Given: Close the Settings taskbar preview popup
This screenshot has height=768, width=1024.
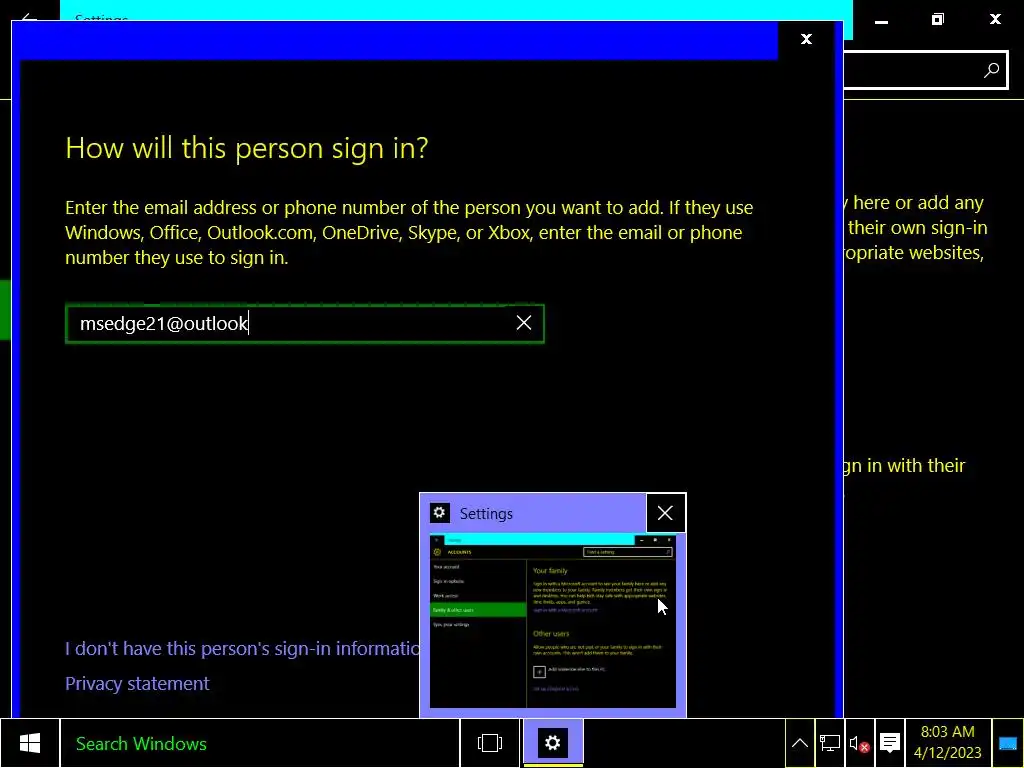Looking at the screenshot, I should click(665, 513).
